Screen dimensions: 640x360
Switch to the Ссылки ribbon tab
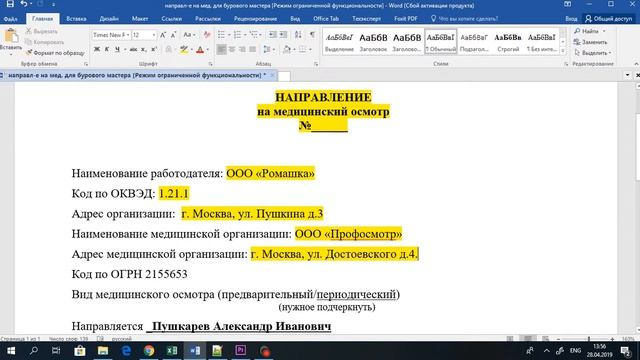pyautogui.click(x=171, y=19)
